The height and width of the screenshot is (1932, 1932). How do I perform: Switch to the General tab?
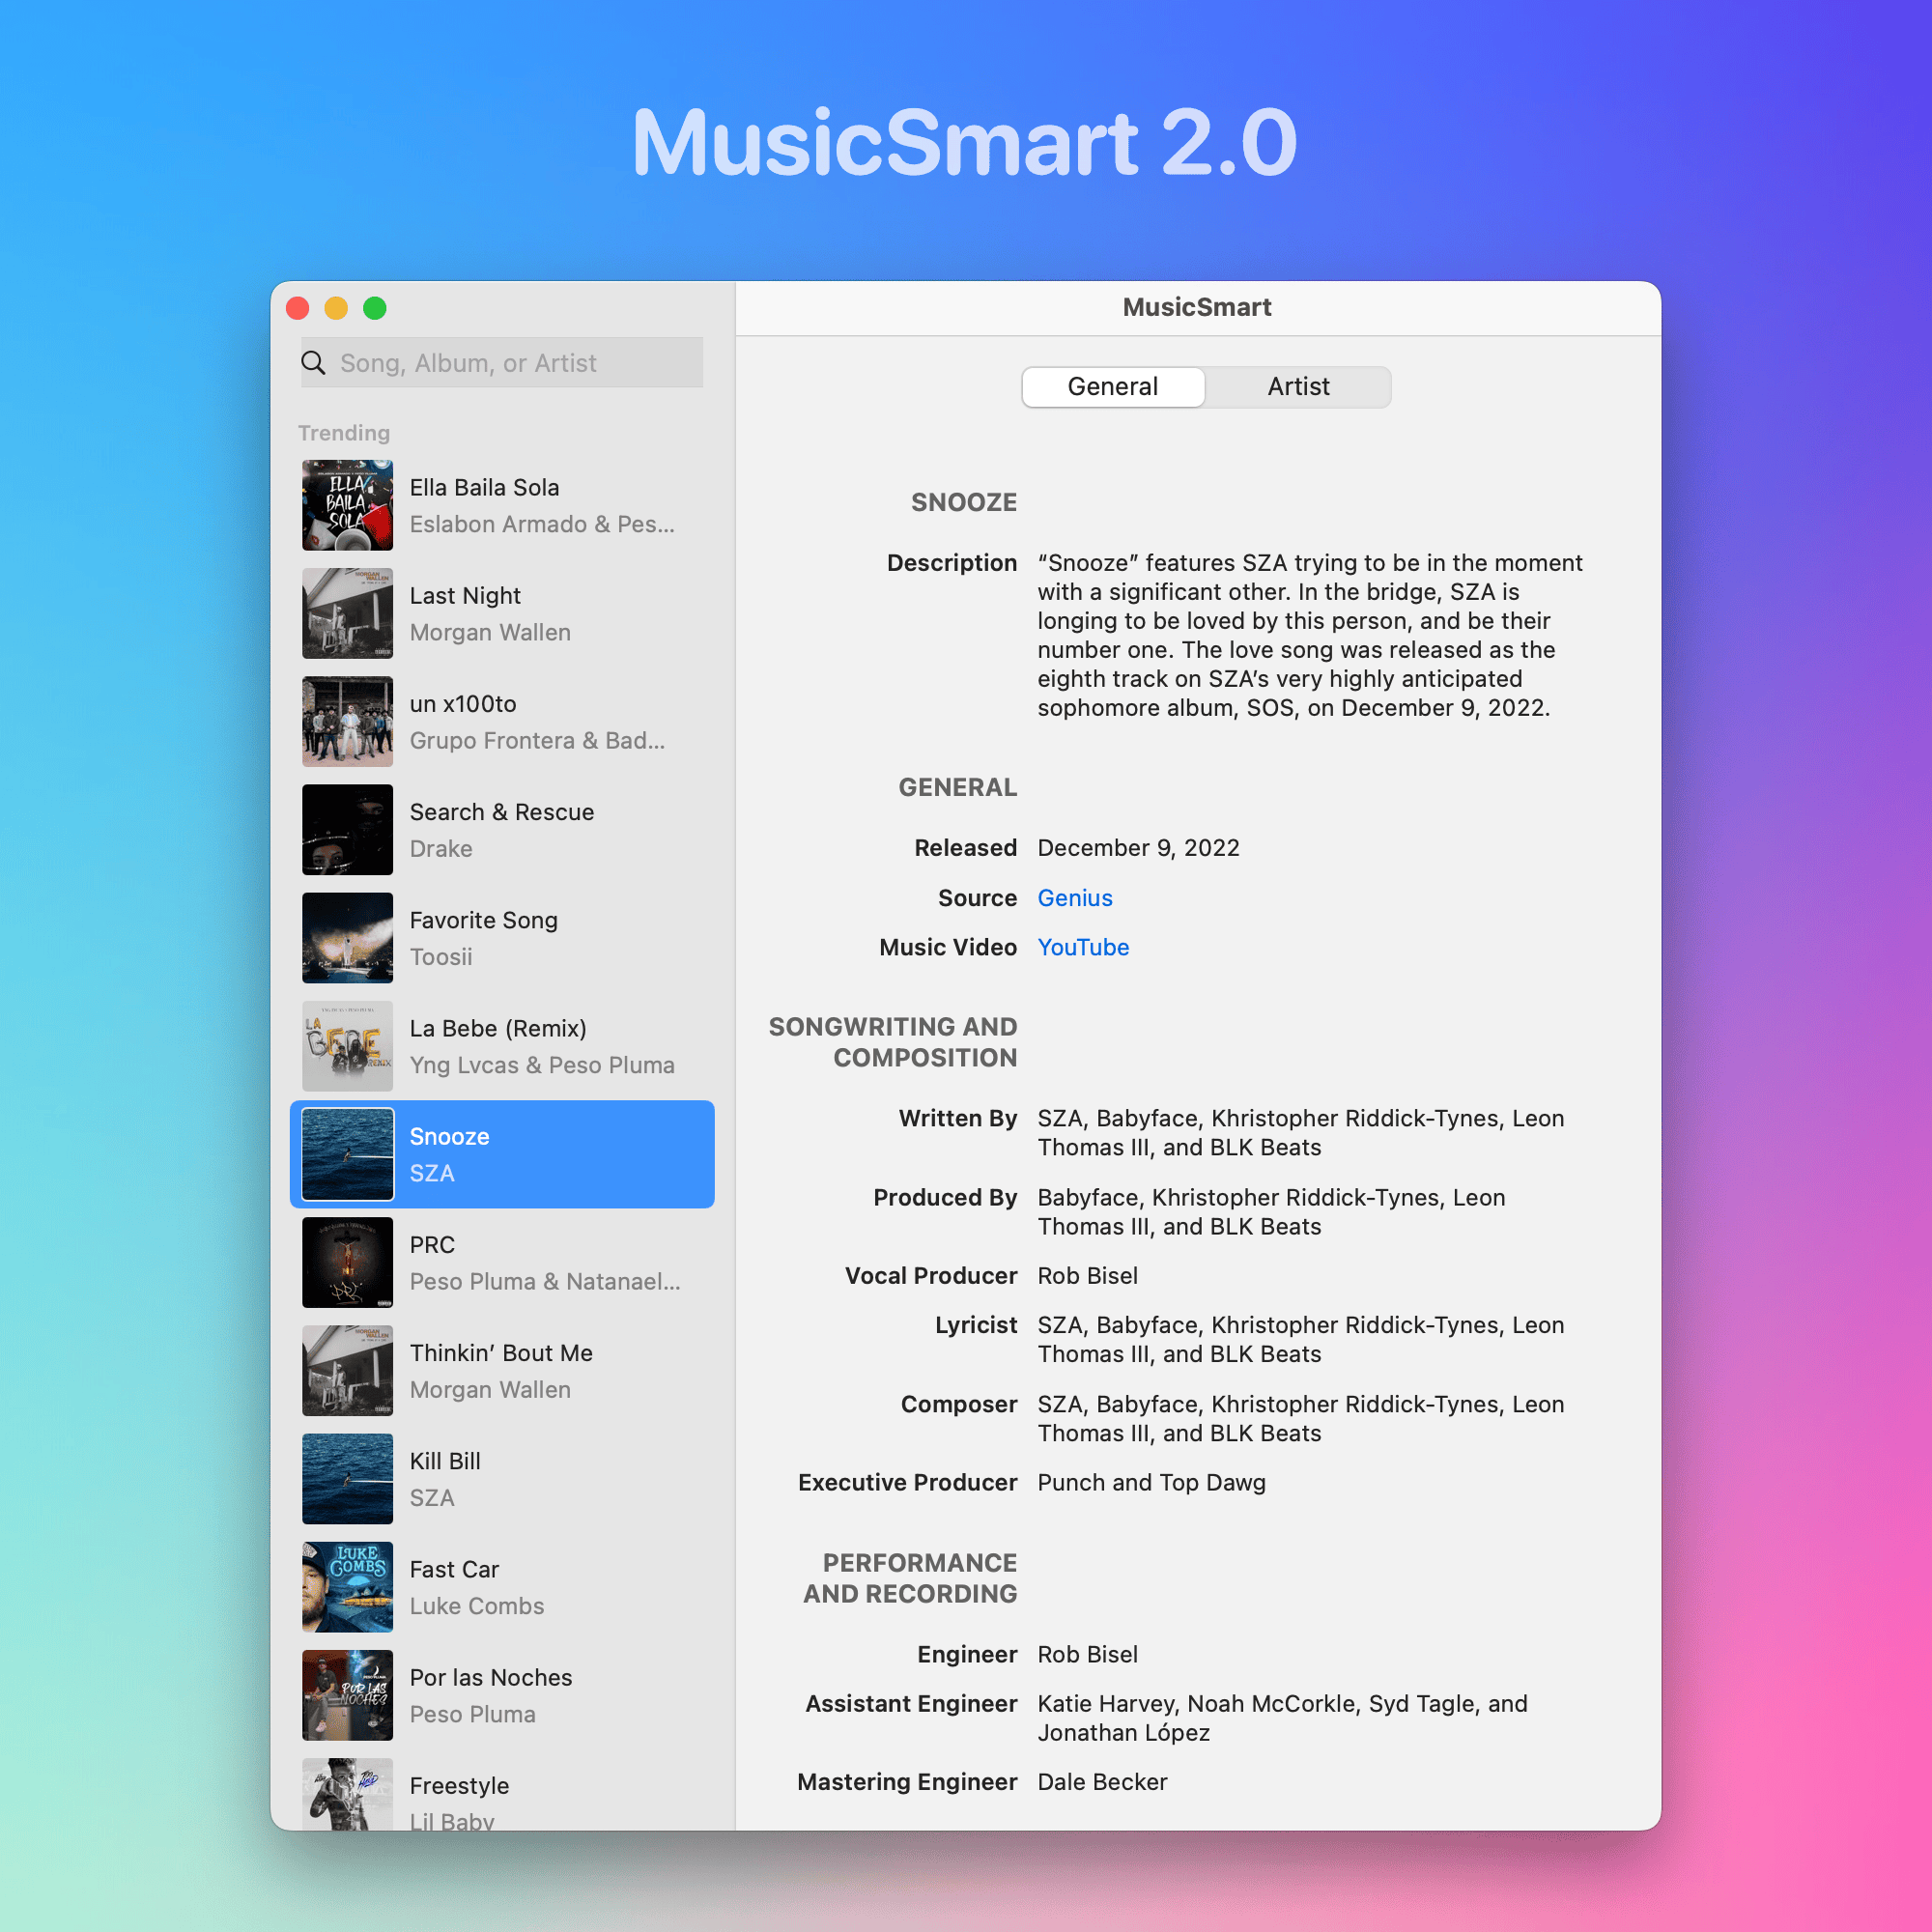[1112, 387]
